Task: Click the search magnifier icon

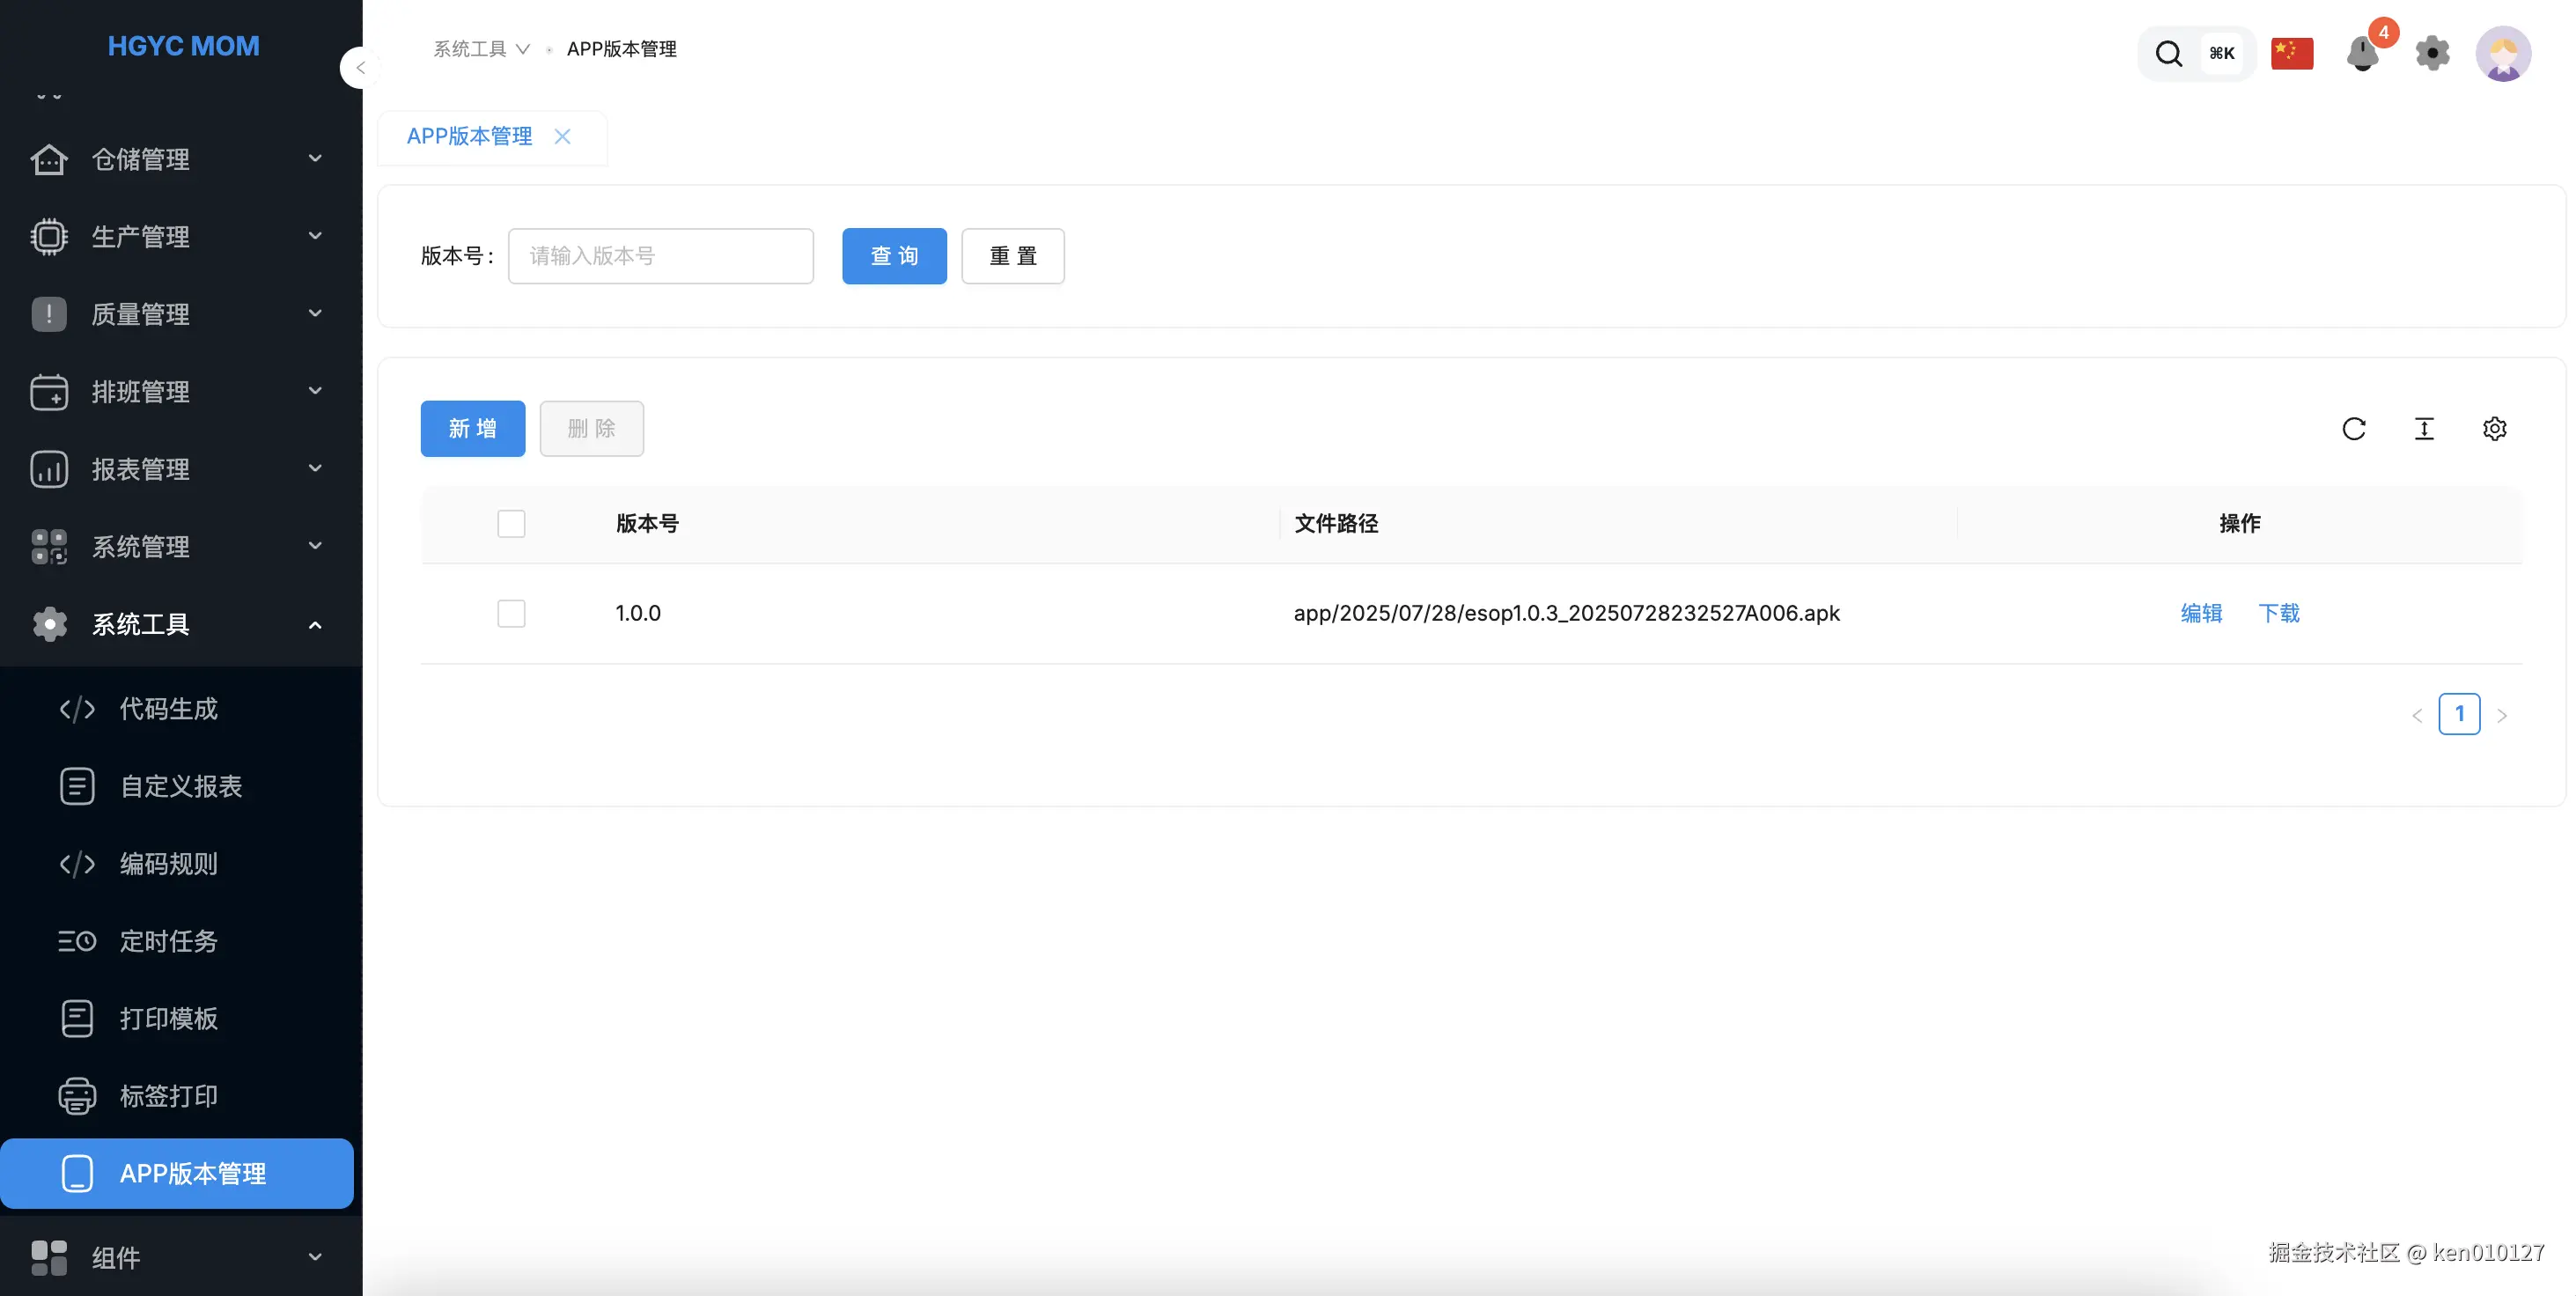Action: pos(2168,53)
